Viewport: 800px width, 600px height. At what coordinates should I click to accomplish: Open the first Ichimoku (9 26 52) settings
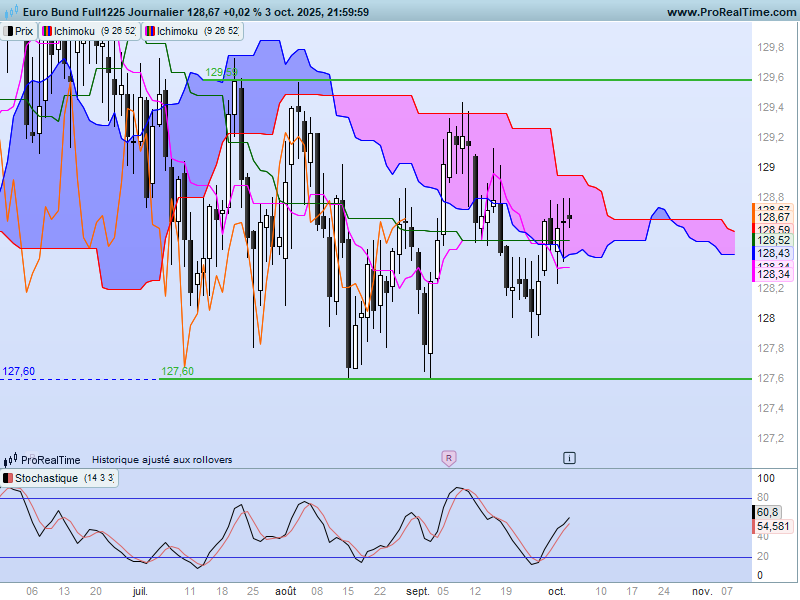118,31
